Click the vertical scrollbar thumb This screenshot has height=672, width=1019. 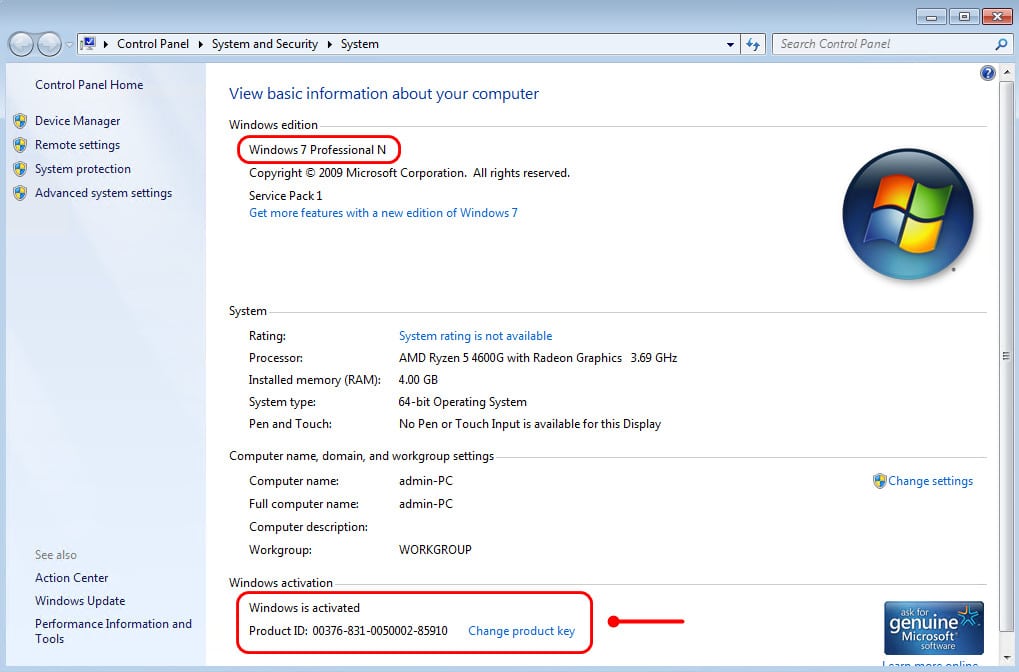(1006, 356)
